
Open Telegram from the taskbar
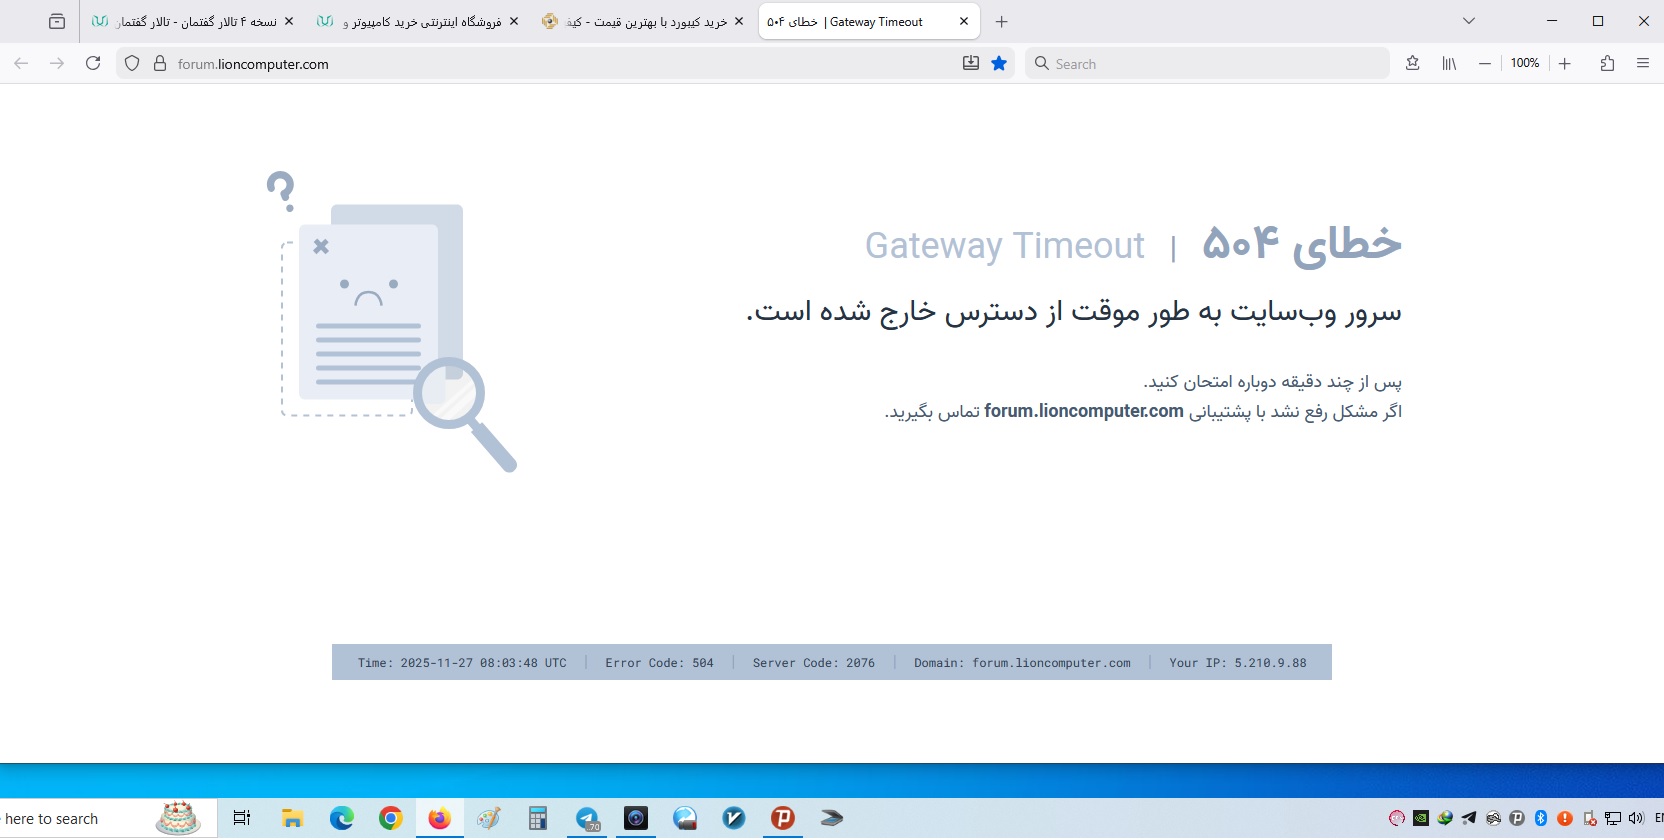point(588,818)
